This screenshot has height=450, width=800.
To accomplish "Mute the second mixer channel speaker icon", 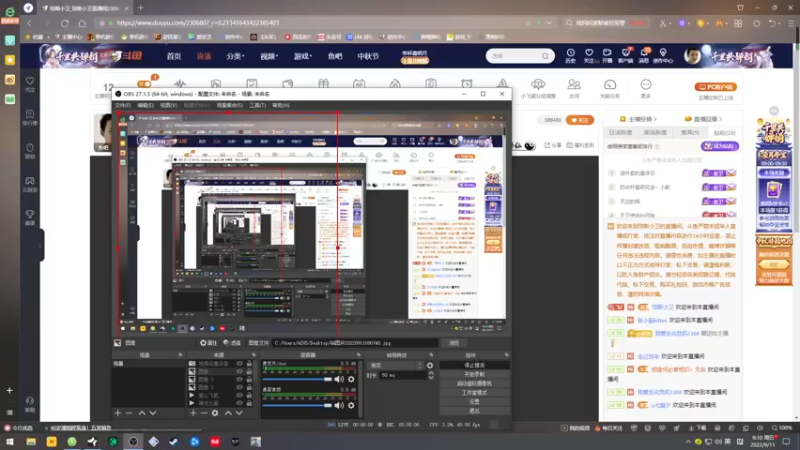I will [339, 405].
